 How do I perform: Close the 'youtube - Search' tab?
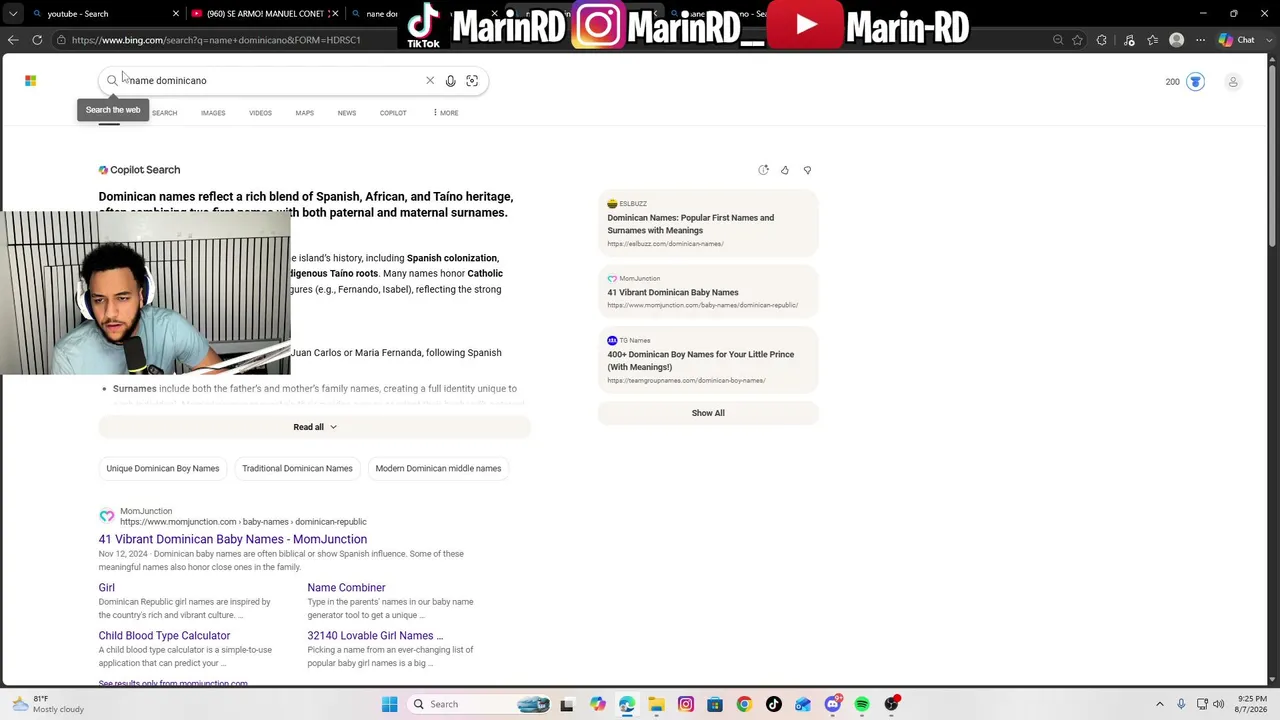point(176,14)
